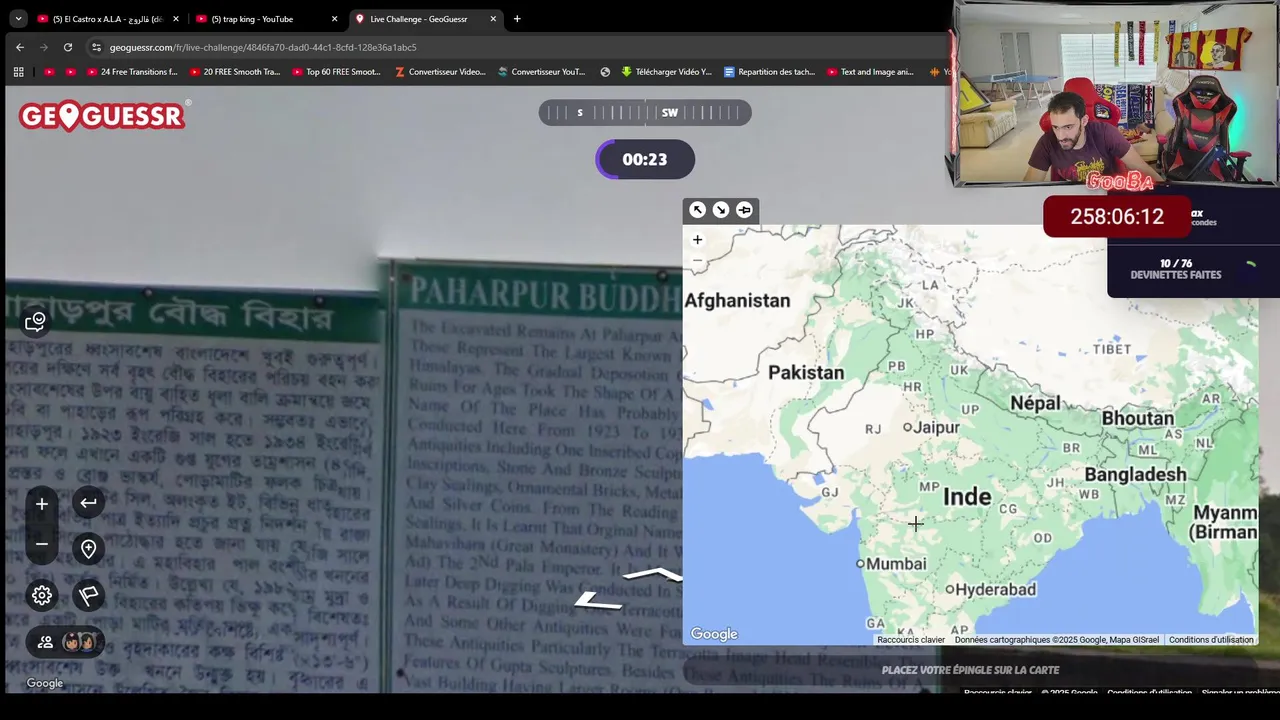Click the flag report icon
1280x720 pixels.
point(88,595)
